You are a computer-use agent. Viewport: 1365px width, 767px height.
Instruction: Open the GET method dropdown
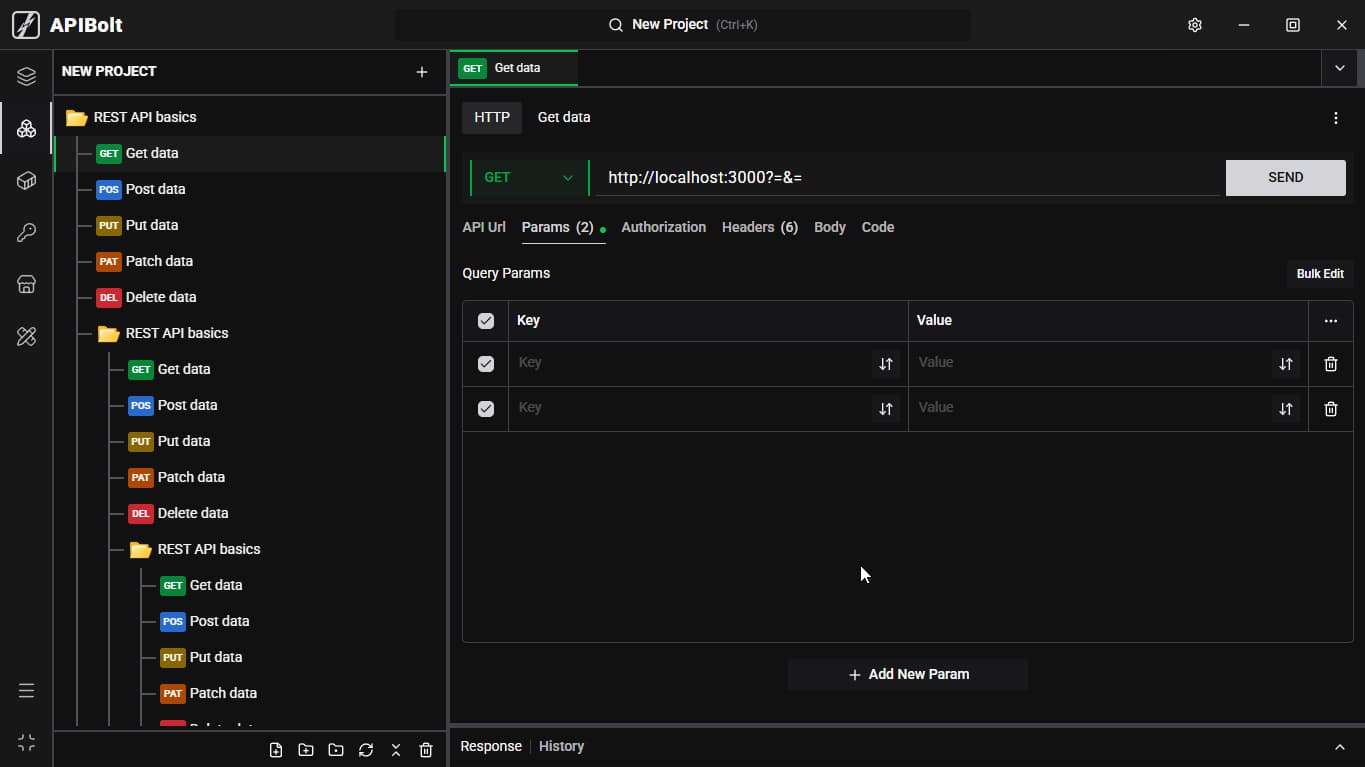(529, 178)
